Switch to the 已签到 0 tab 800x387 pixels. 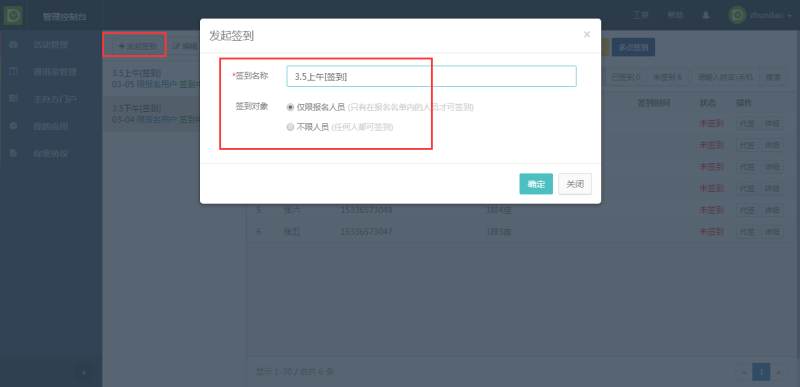coord(626,77)
